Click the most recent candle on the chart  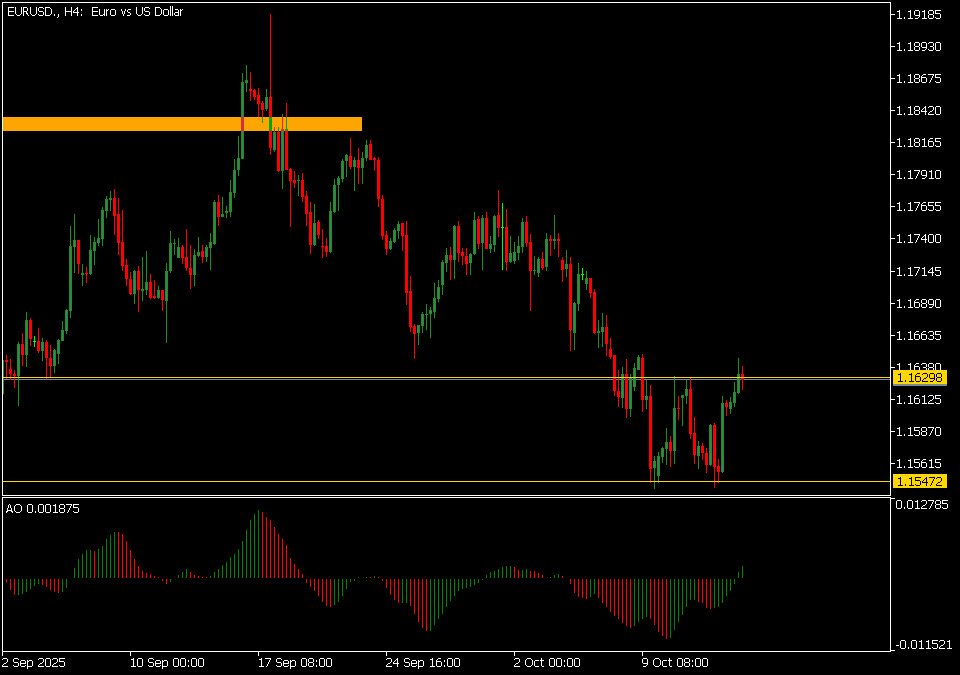pyautogui.click(x=743, y=378)
